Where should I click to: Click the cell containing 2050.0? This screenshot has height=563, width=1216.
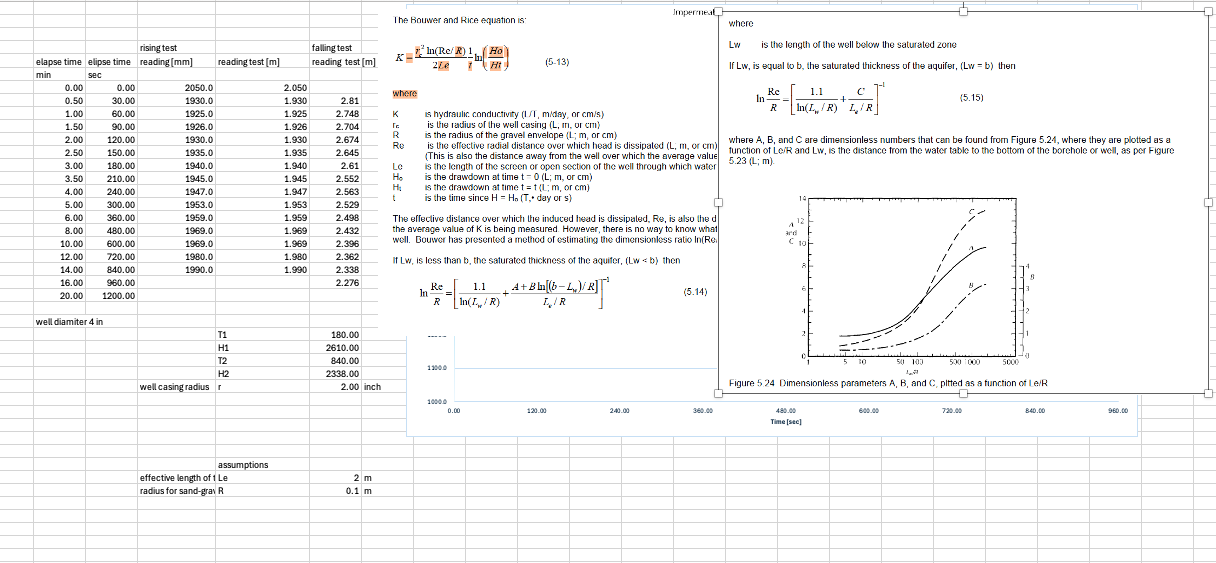click(176, 88)
